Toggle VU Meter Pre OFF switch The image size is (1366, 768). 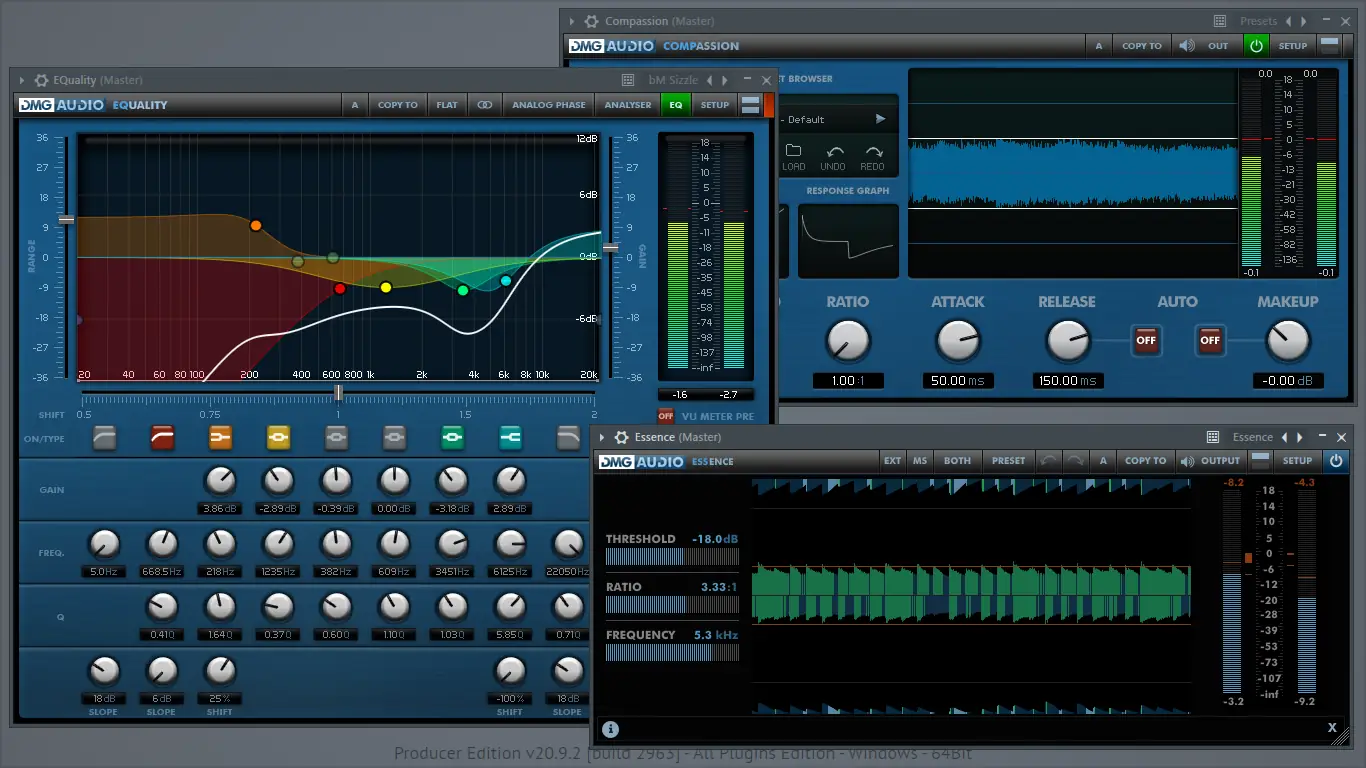pyautogui.click(x=666, y=416)
